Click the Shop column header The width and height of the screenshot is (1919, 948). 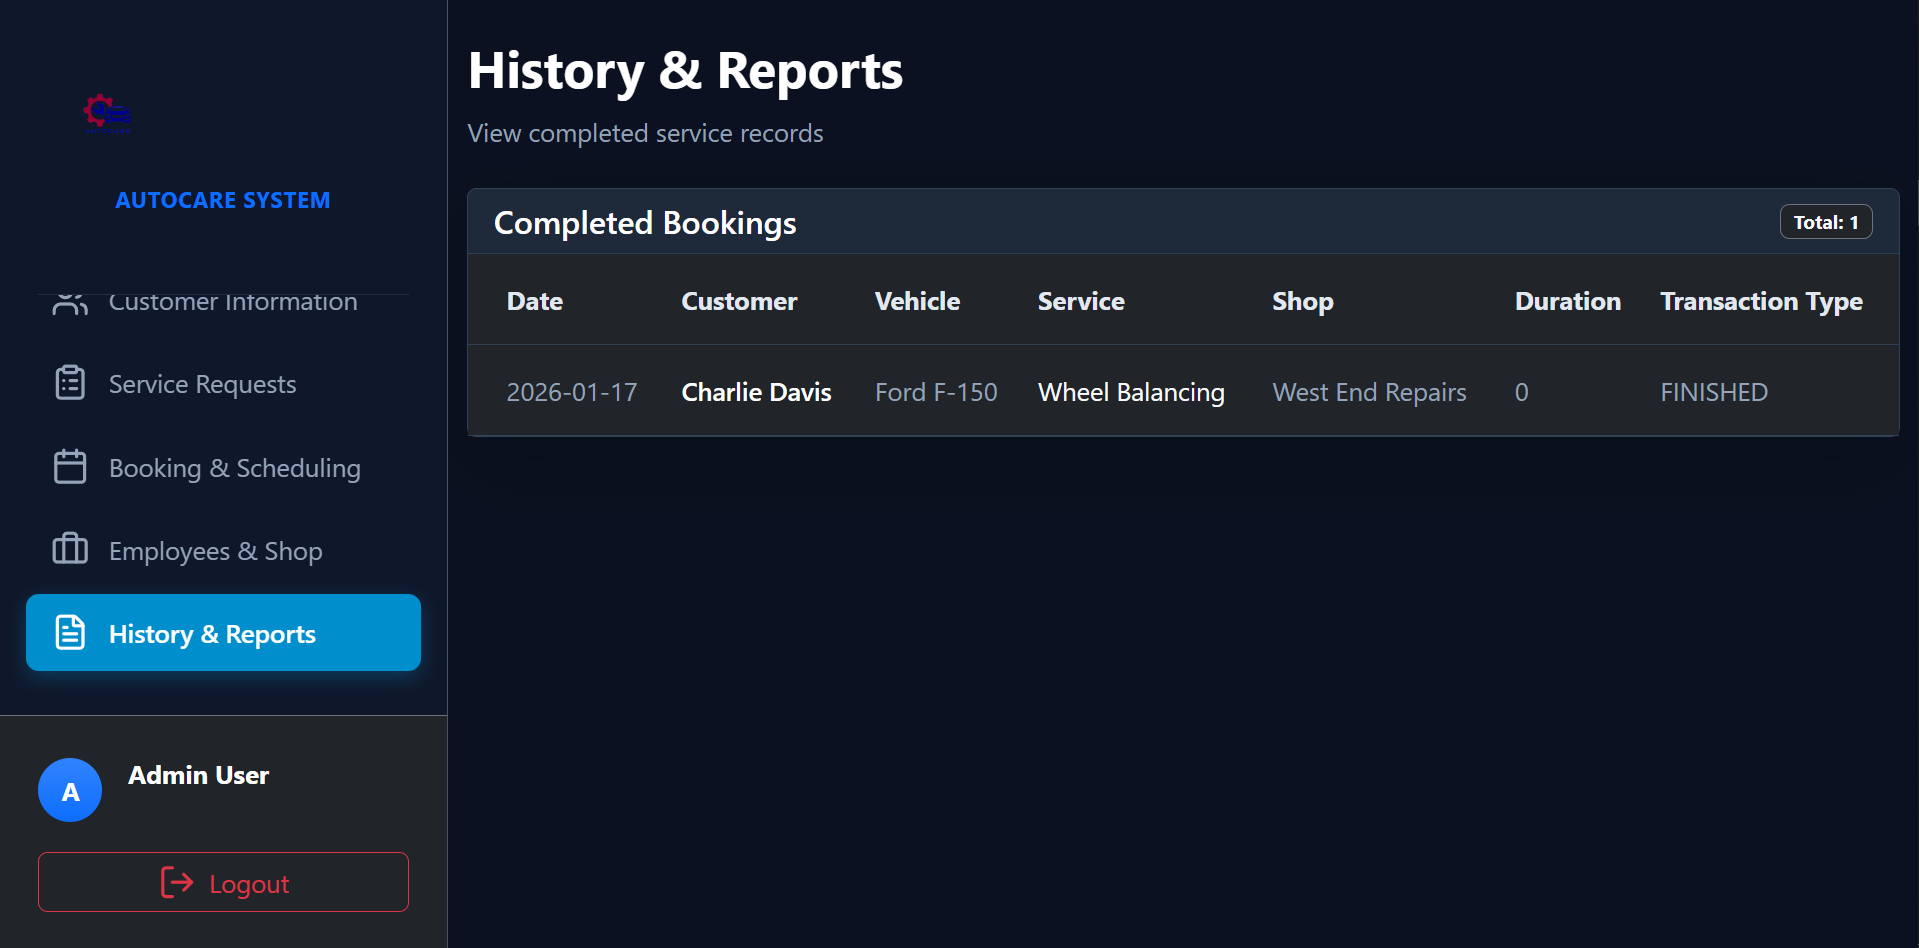[x=1303, y=301]
